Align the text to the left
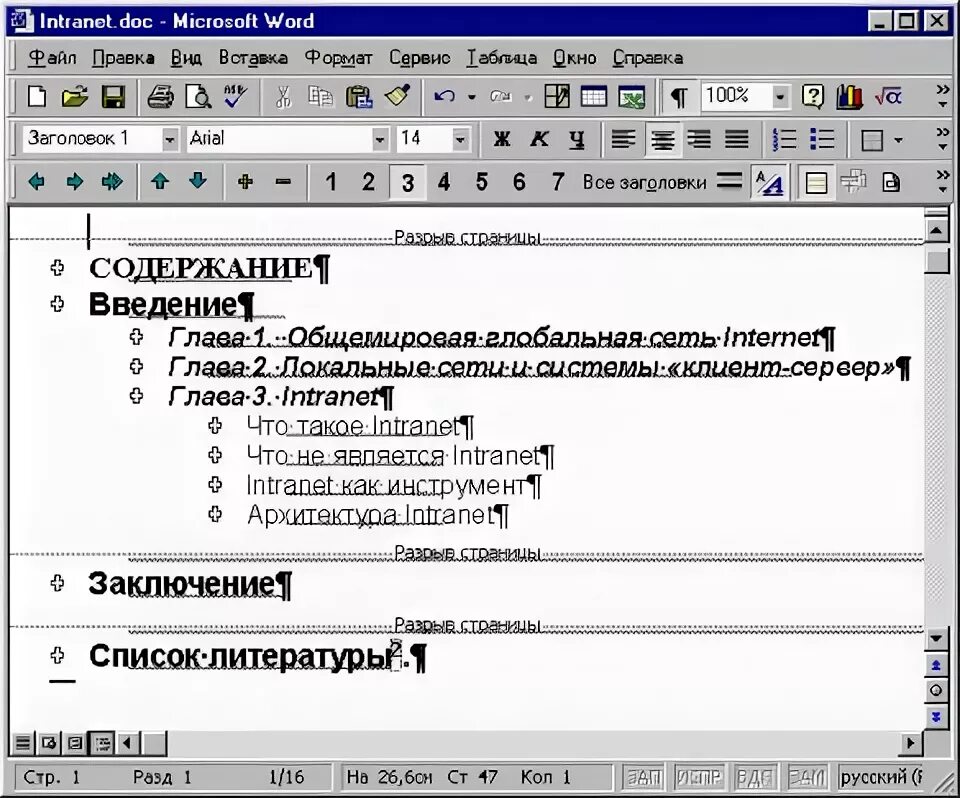Screen dimensions: 960x798 (x=624, y=140)
